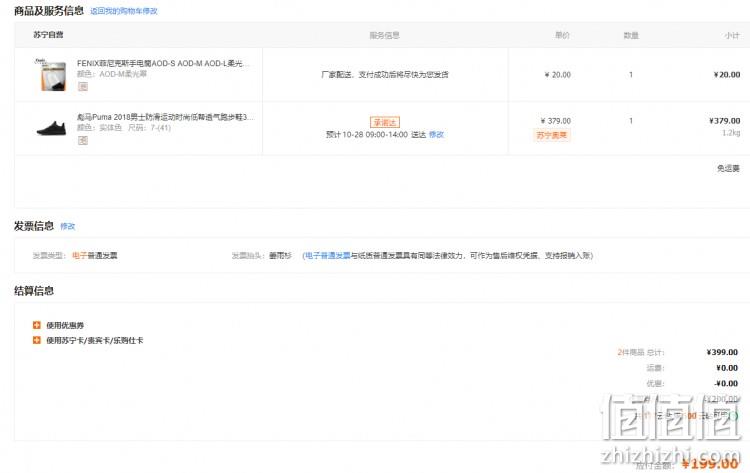The image size is (750, 473).
Task: Click the 承诺达 delivery badge
Action: [385, 122]
